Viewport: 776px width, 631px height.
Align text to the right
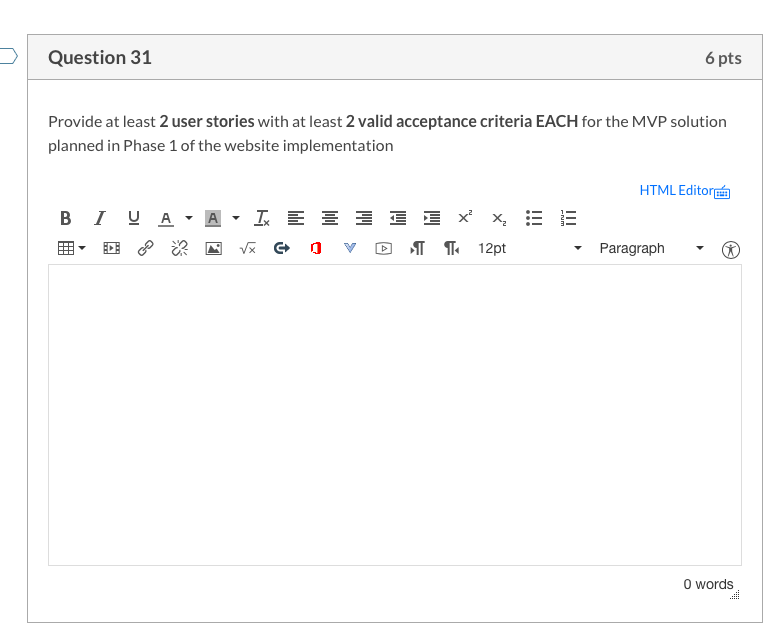click(364, 218)
